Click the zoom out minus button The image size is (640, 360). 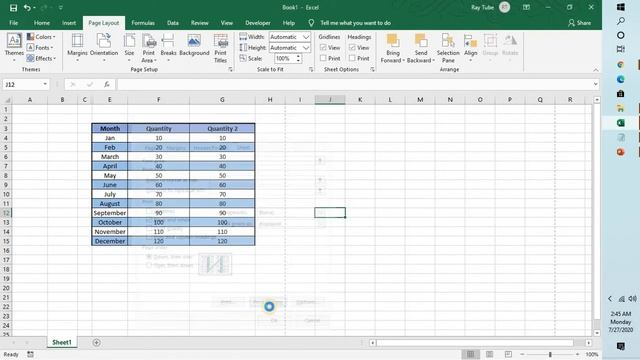(x=522, y=354)
